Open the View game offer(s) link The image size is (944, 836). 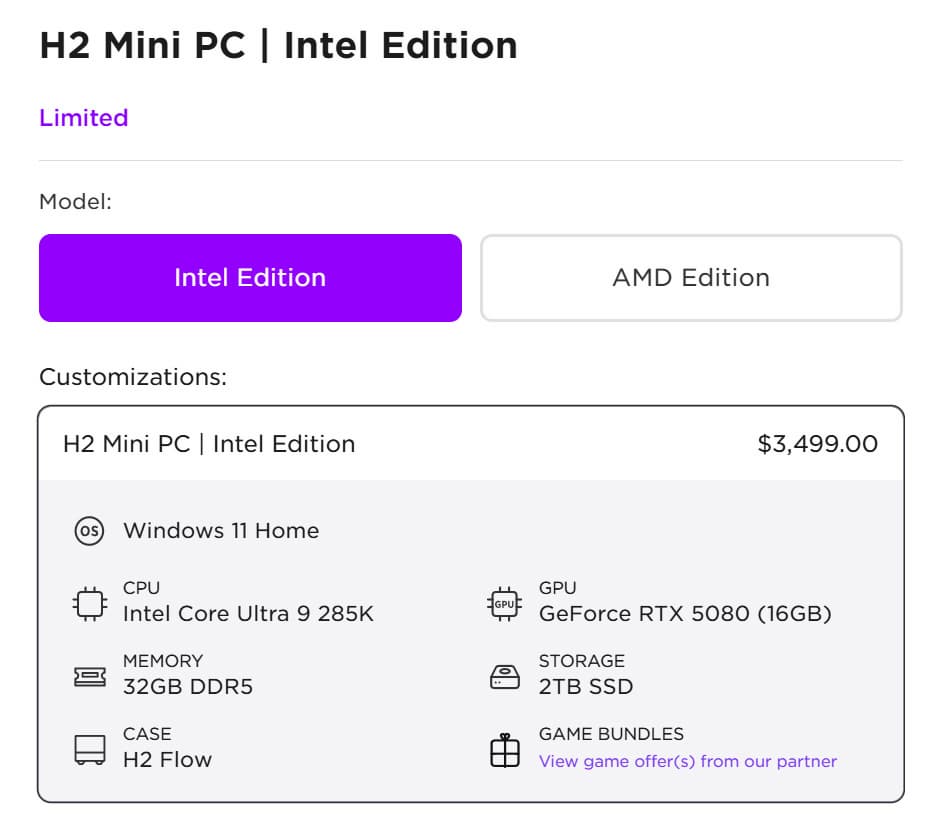[687, 762]
